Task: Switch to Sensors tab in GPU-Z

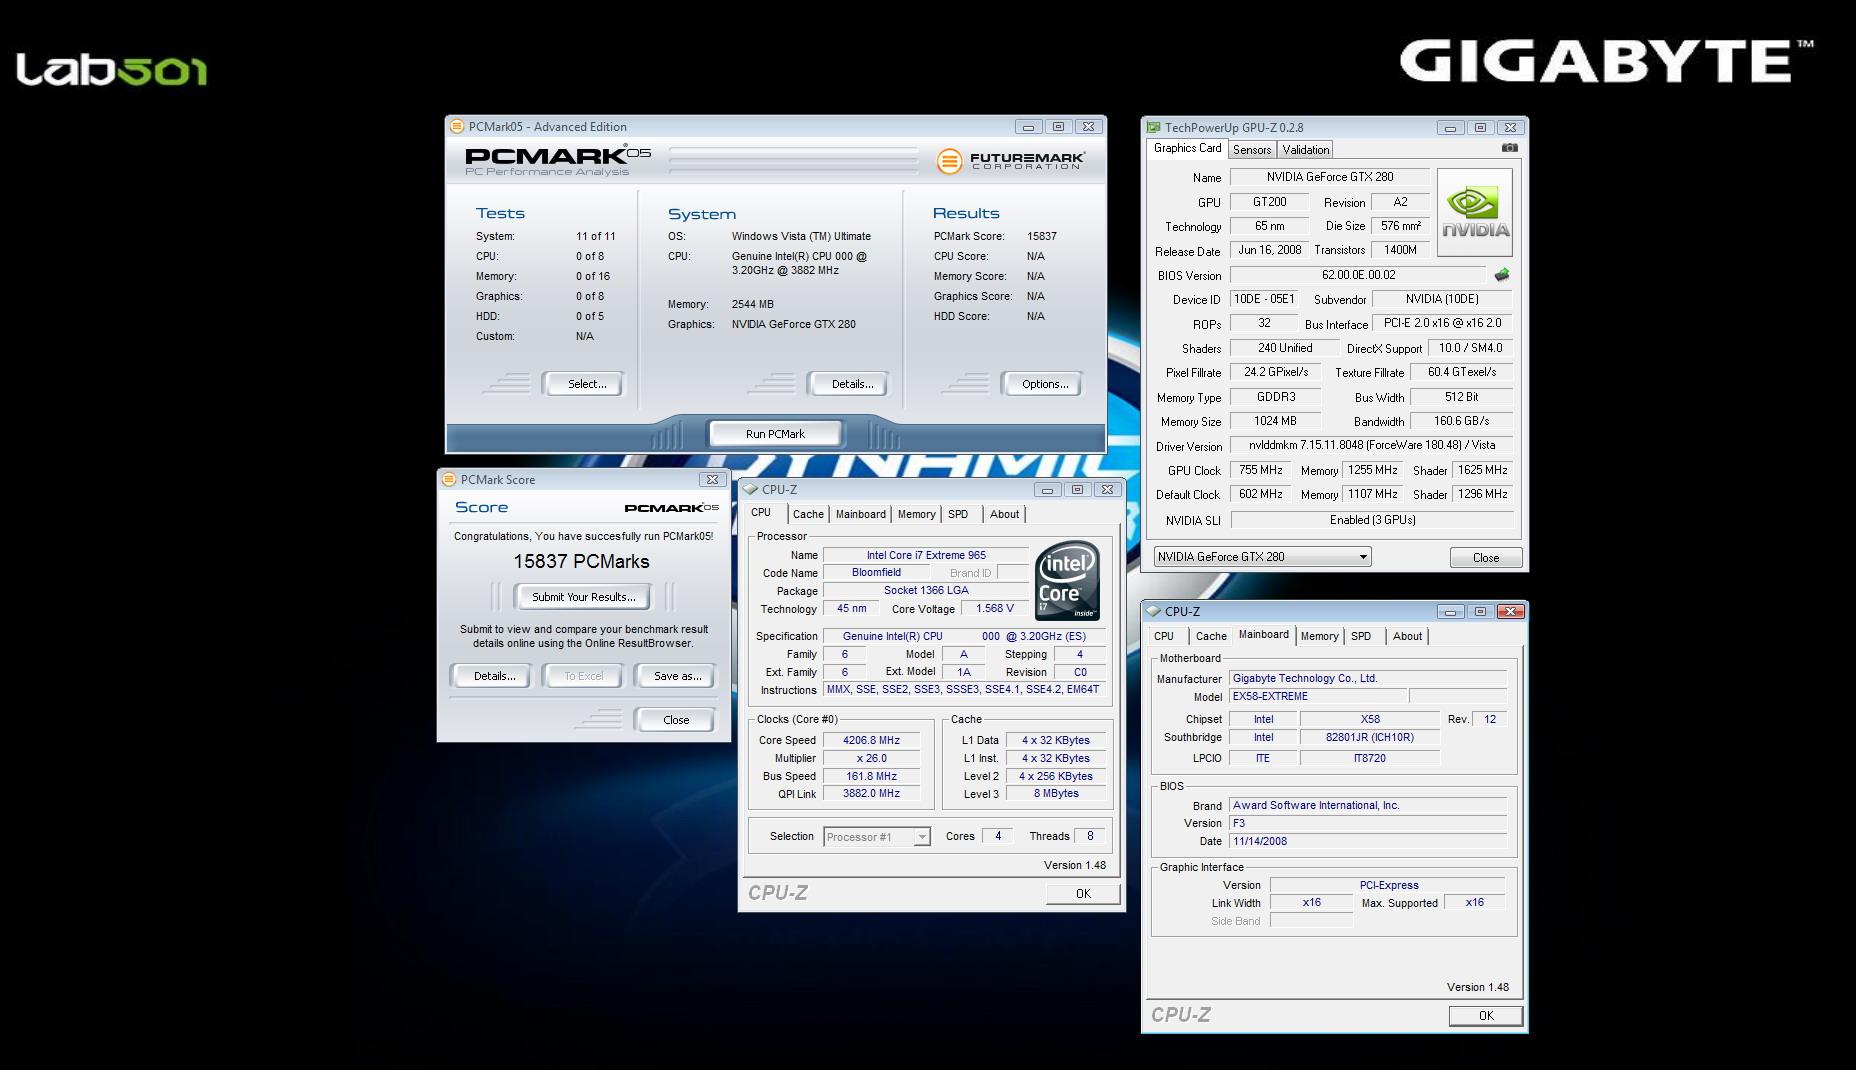Action: 1251,150
